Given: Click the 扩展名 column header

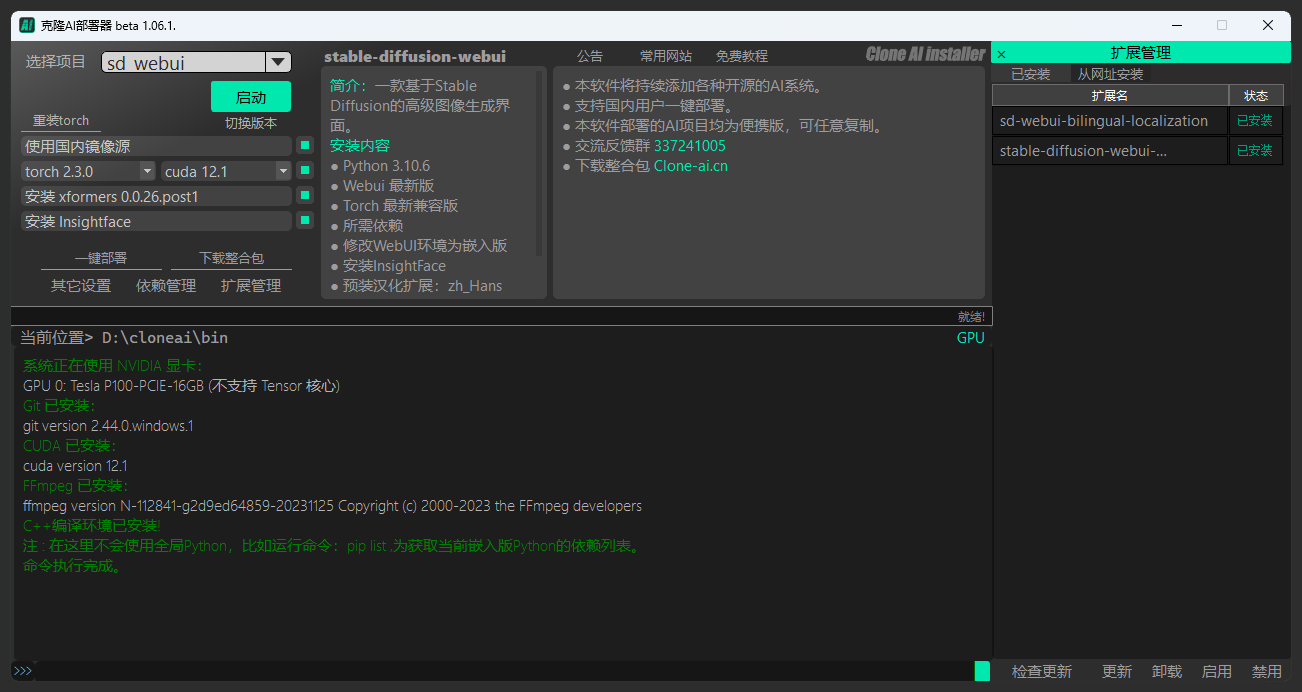Looking at the screenshot, I should pyautogui.click(x=1110, y=96).
